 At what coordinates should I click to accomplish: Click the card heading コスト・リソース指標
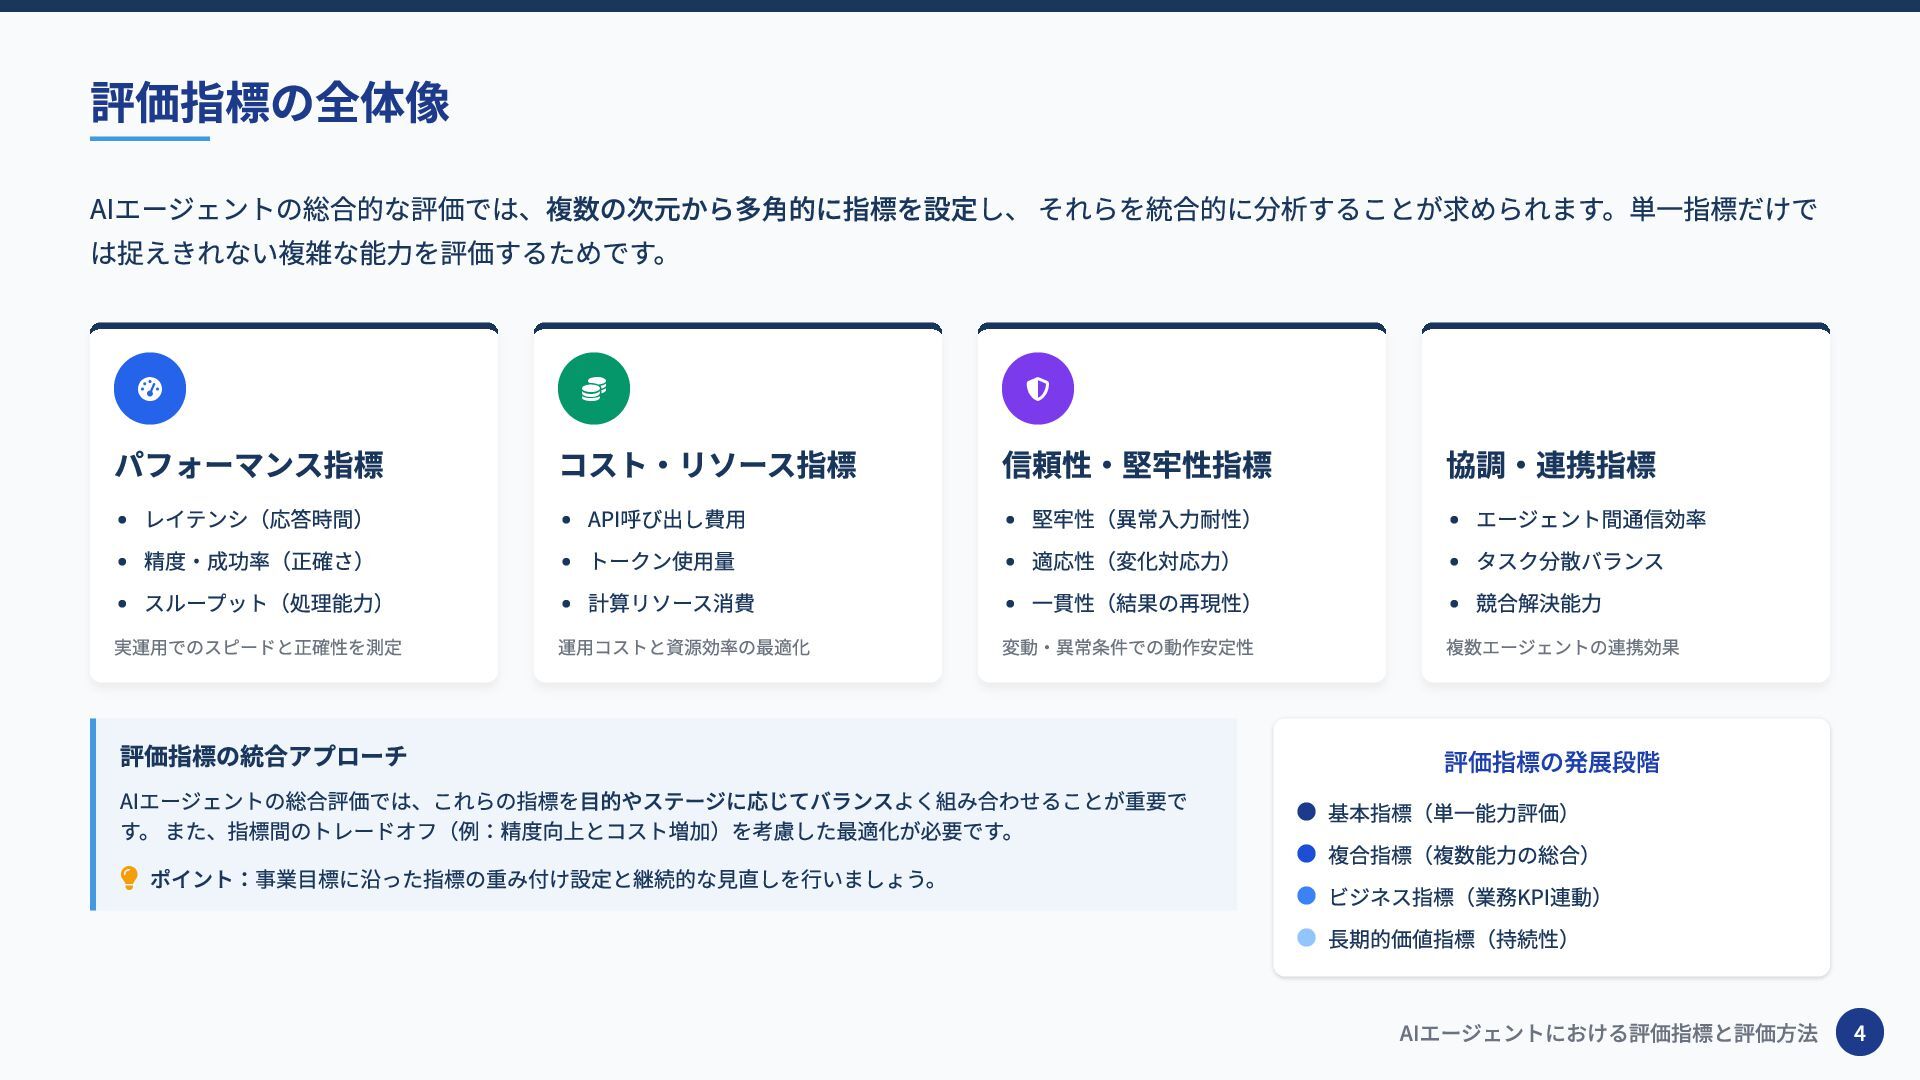pyautogui.click(x=707, y=465)
